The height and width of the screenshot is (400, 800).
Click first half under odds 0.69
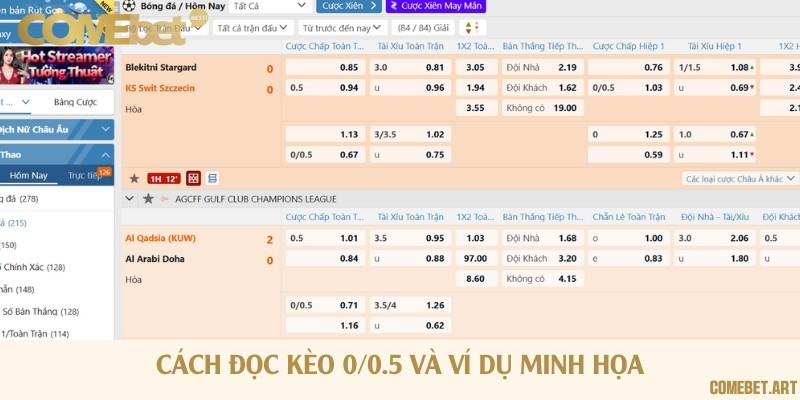(x=715, y=88)
